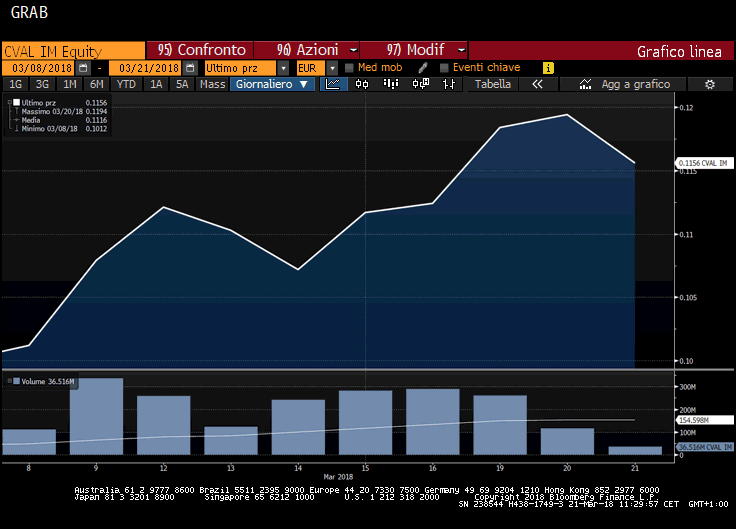Open chart settings gear icon

click(709, 85)
